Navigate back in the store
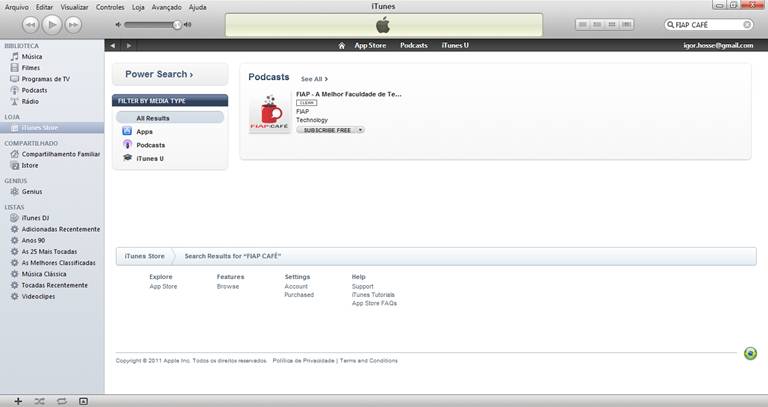This screenshot has height=407, width=768. point(113,46)
